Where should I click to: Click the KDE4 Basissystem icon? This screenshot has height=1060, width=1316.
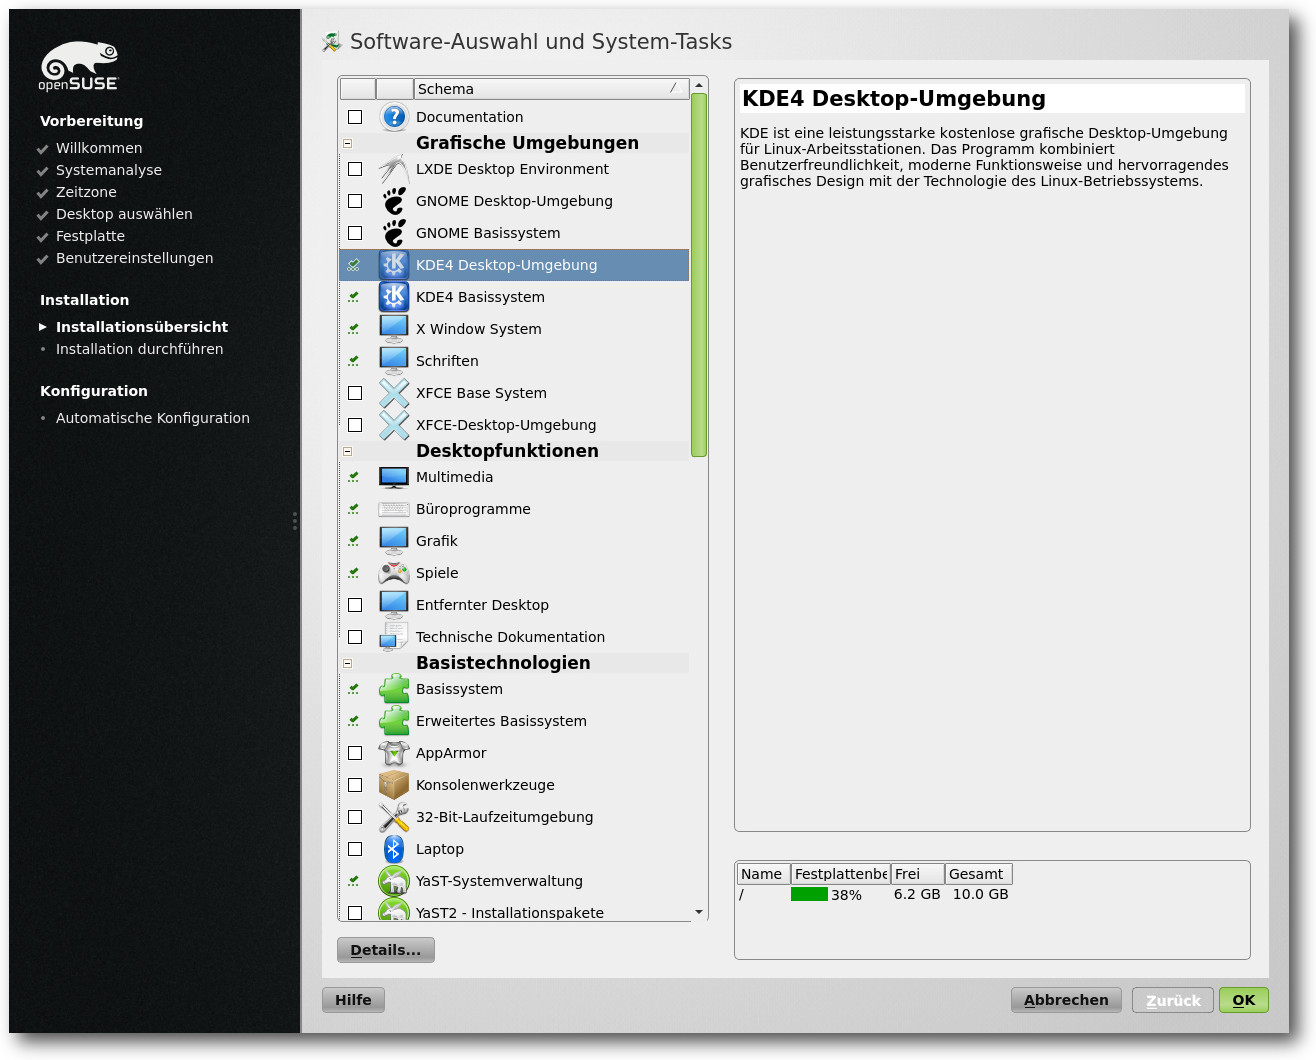394,297
